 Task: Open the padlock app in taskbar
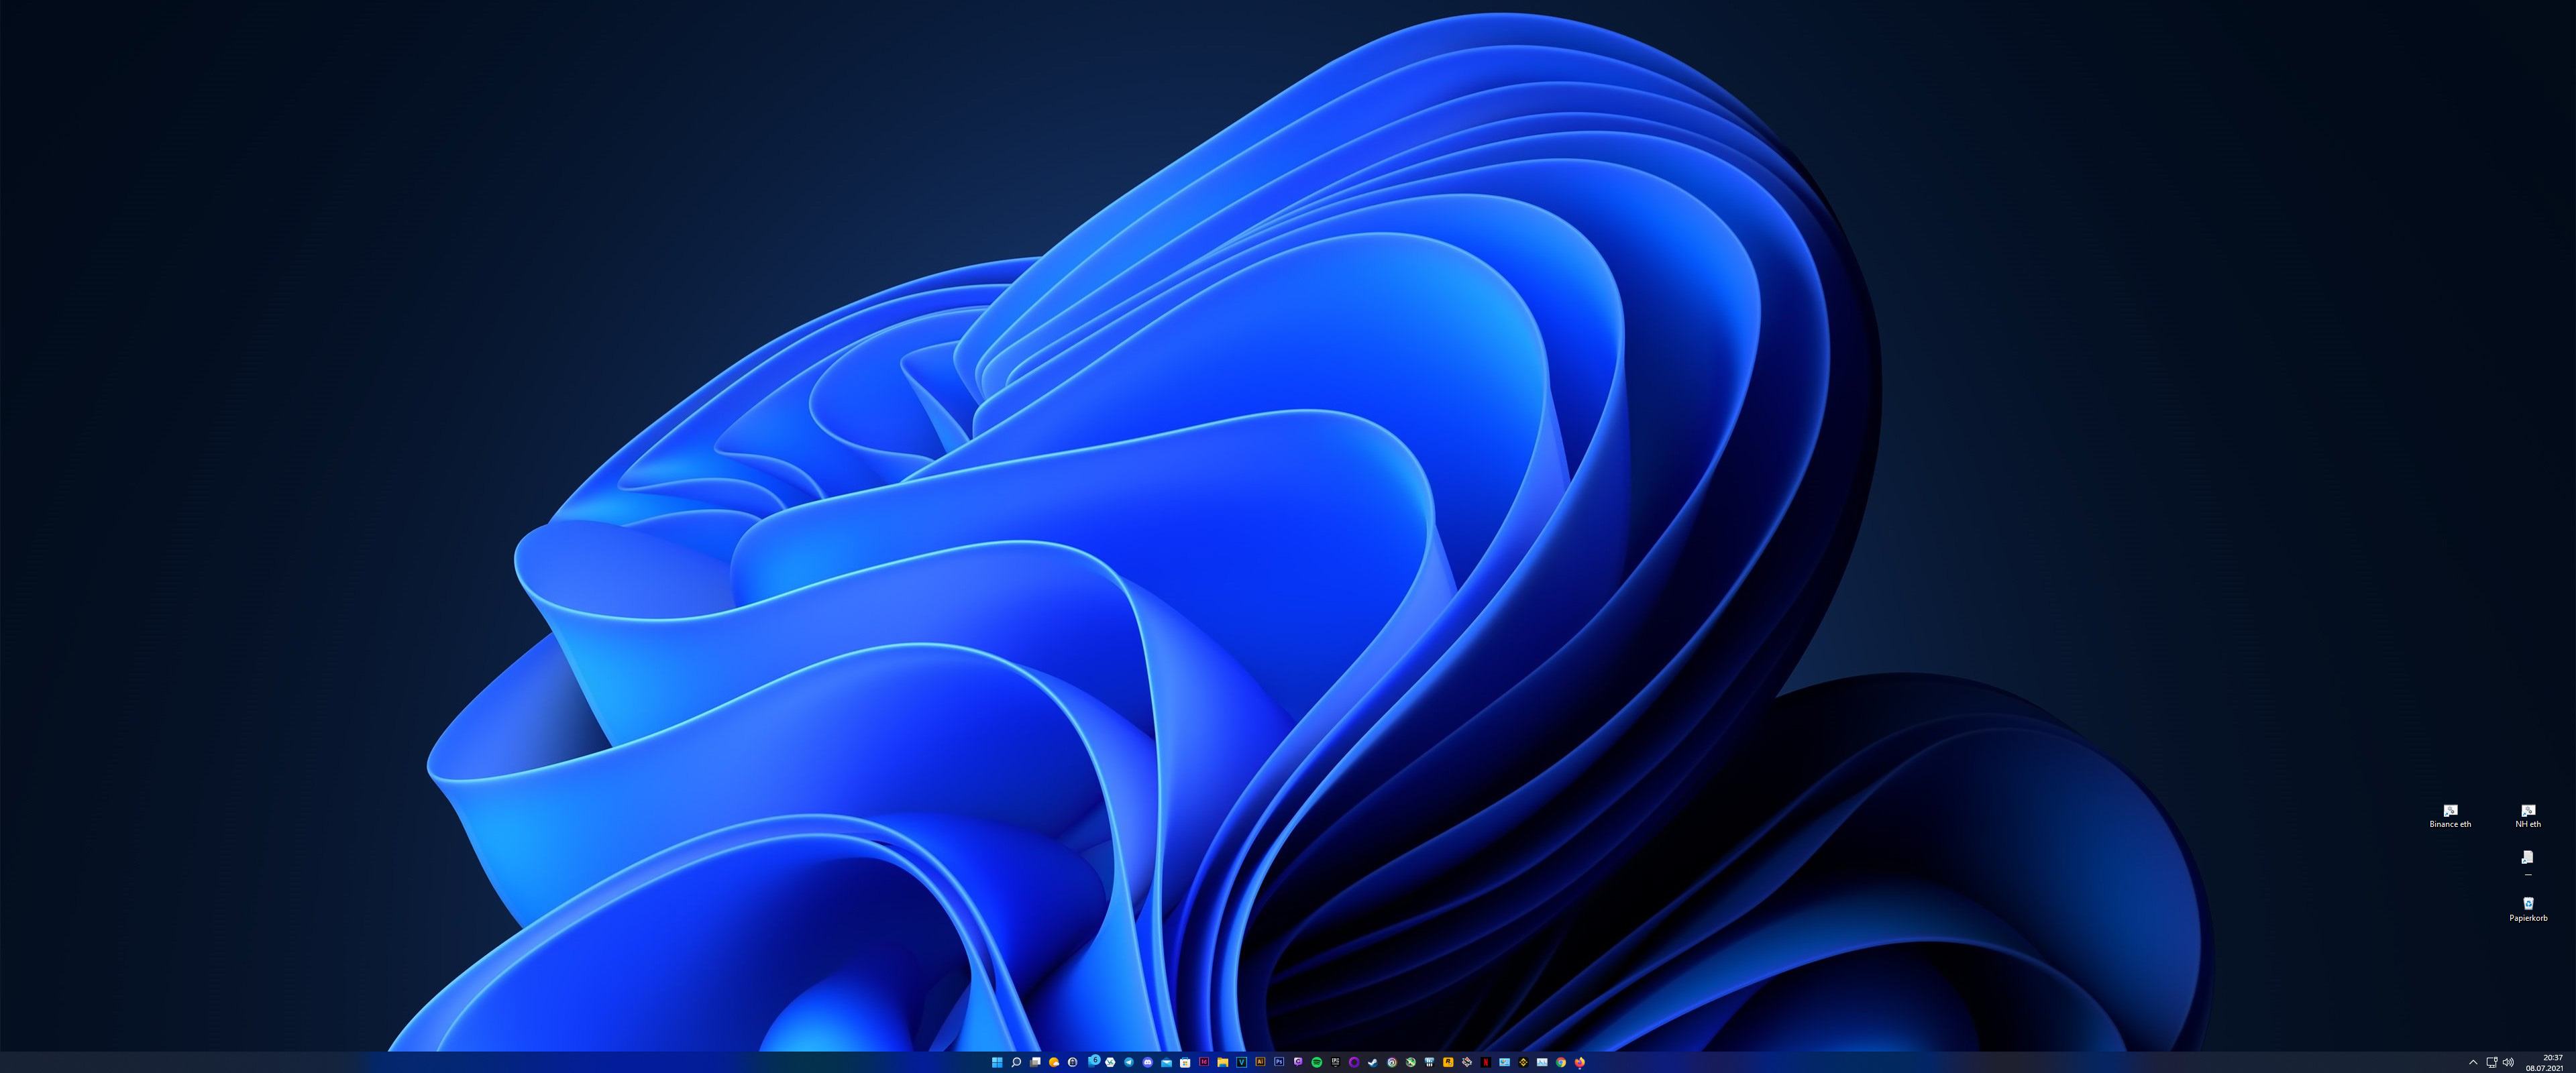coord(1073,1062)
